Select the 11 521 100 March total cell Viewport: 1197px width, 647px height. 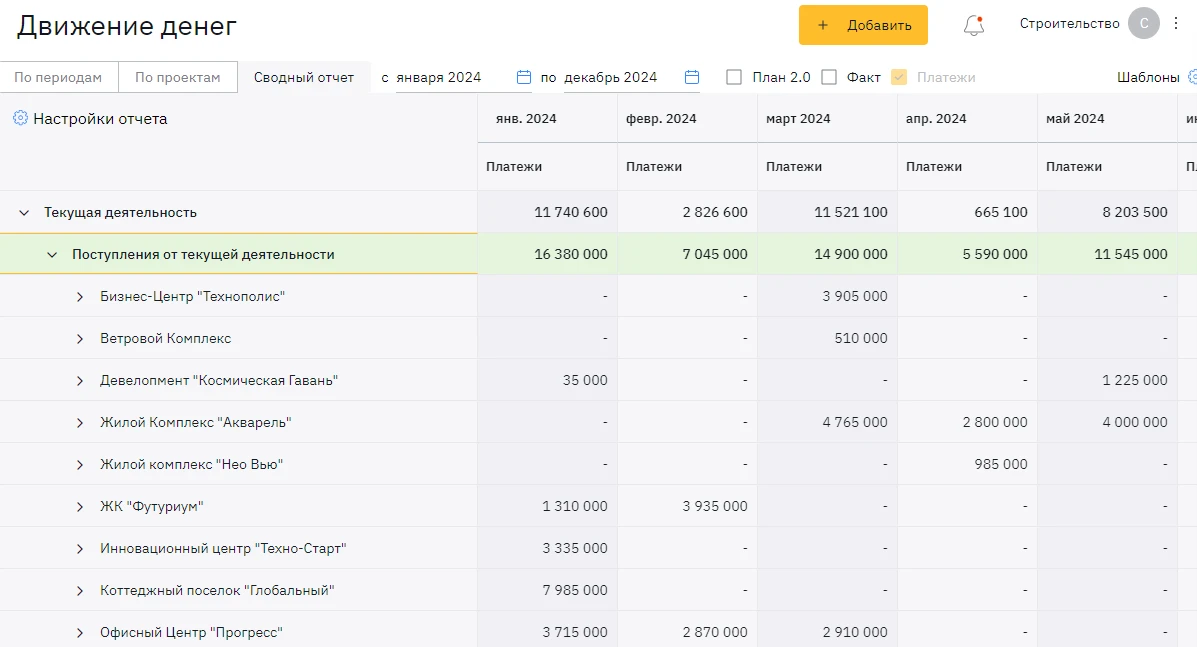pos(828,212)
